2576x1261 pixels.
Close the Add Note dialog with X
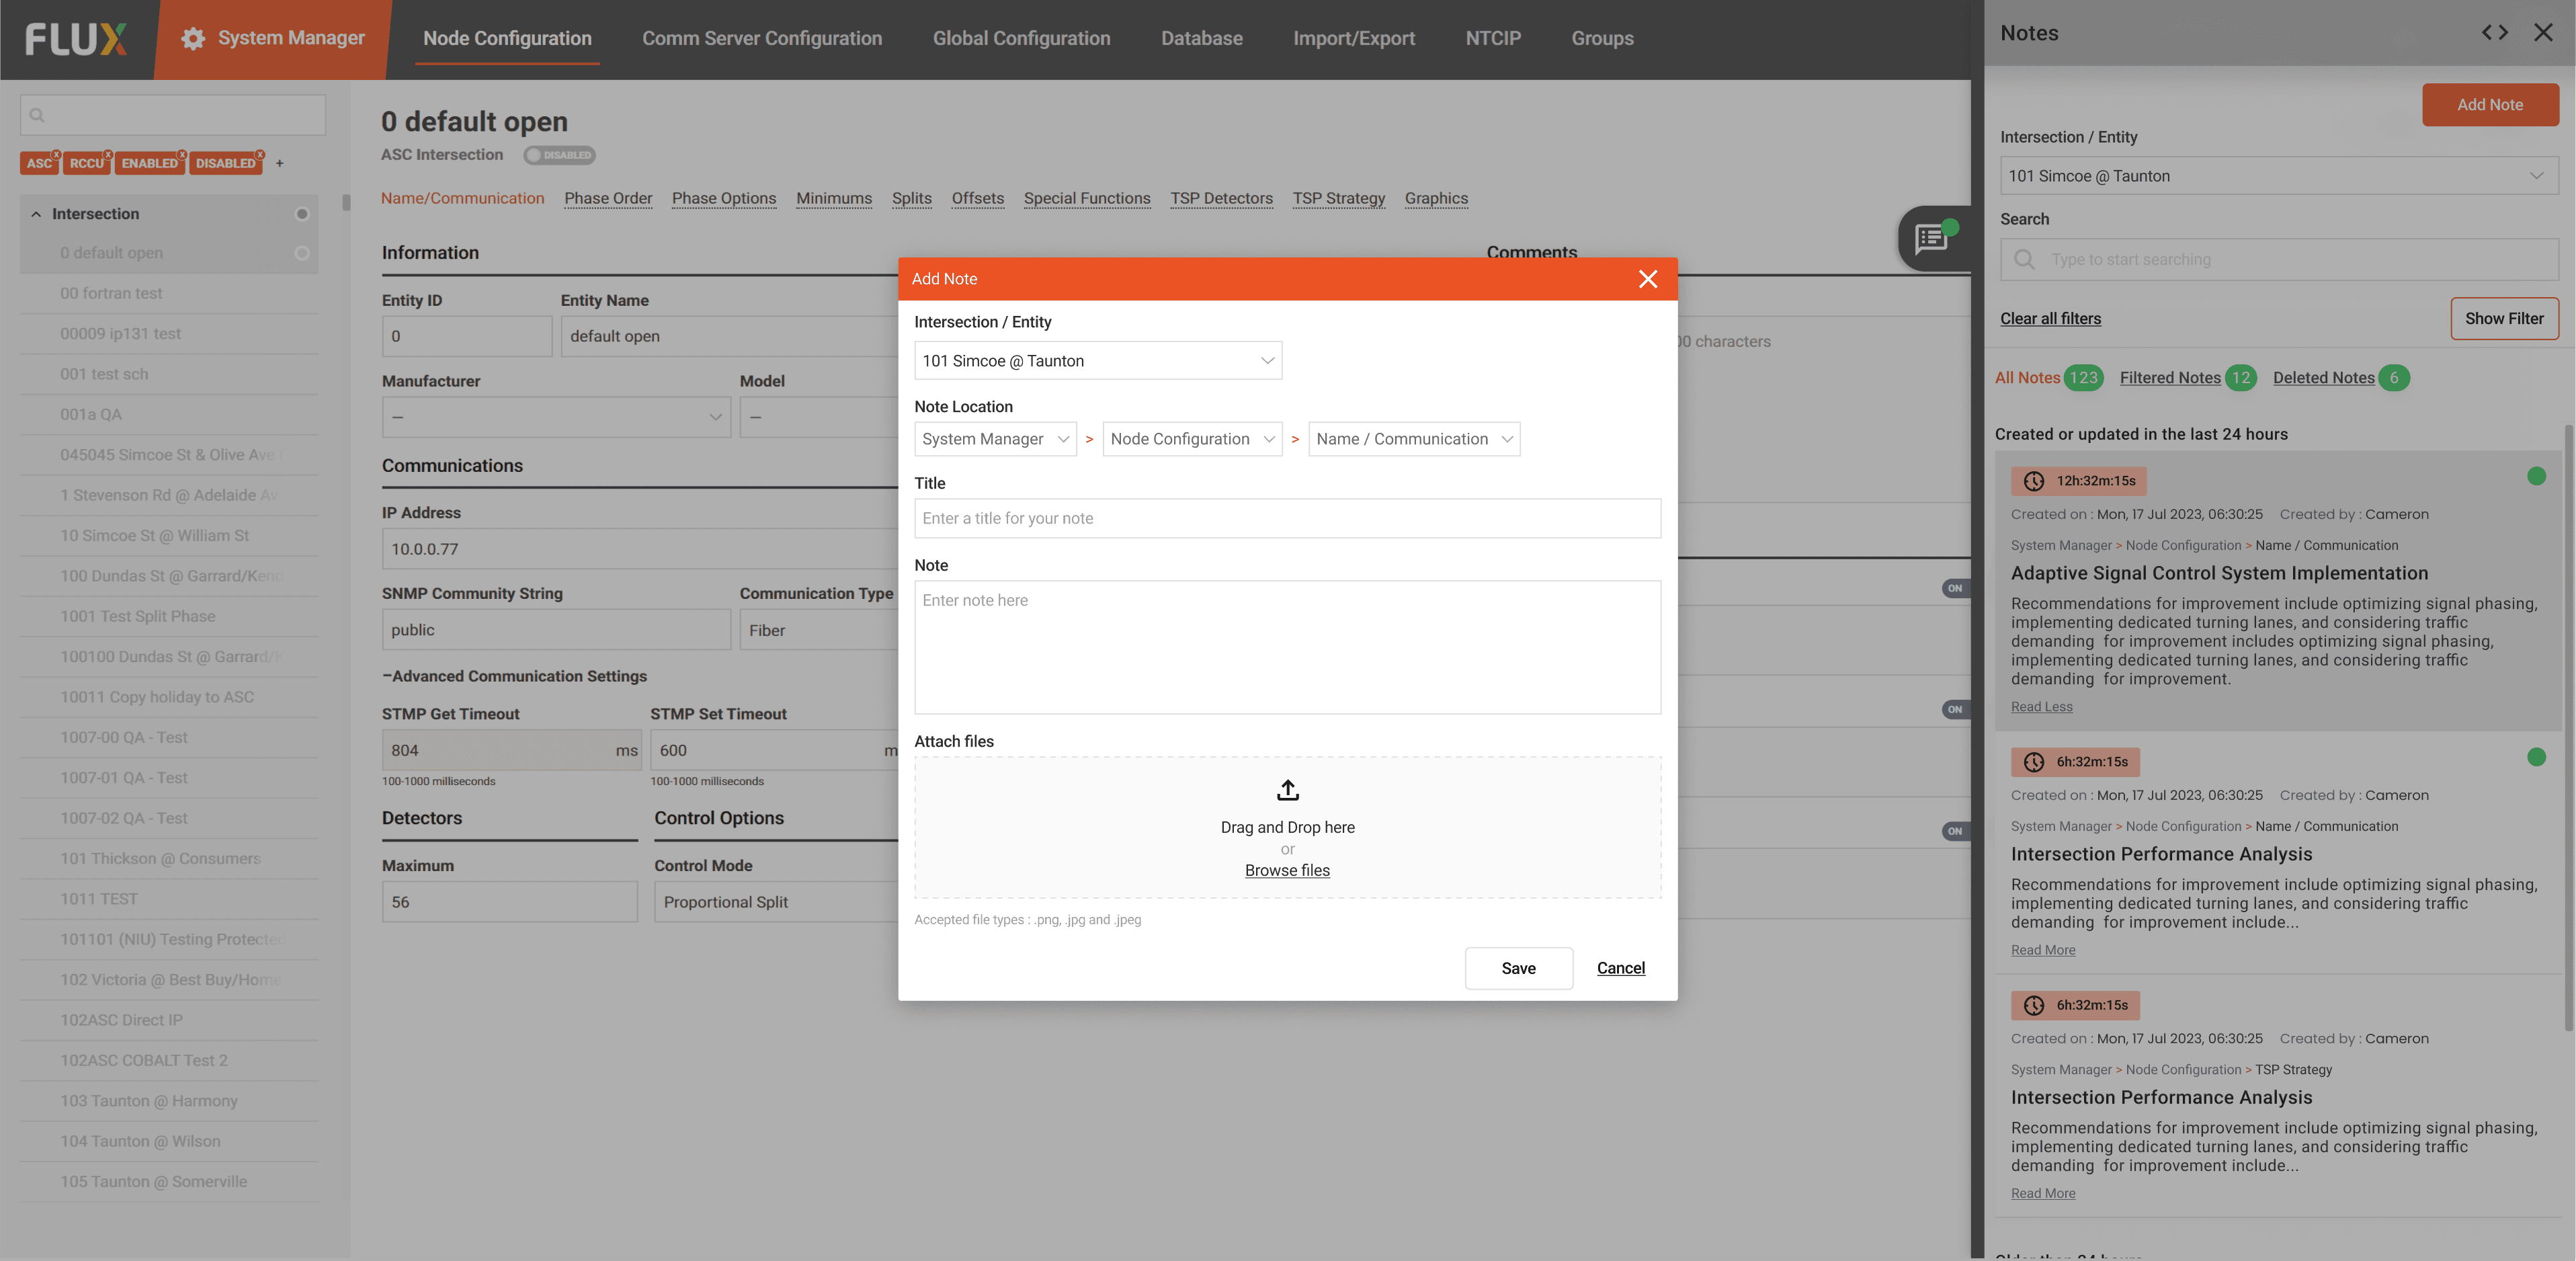coord(1647,279)
